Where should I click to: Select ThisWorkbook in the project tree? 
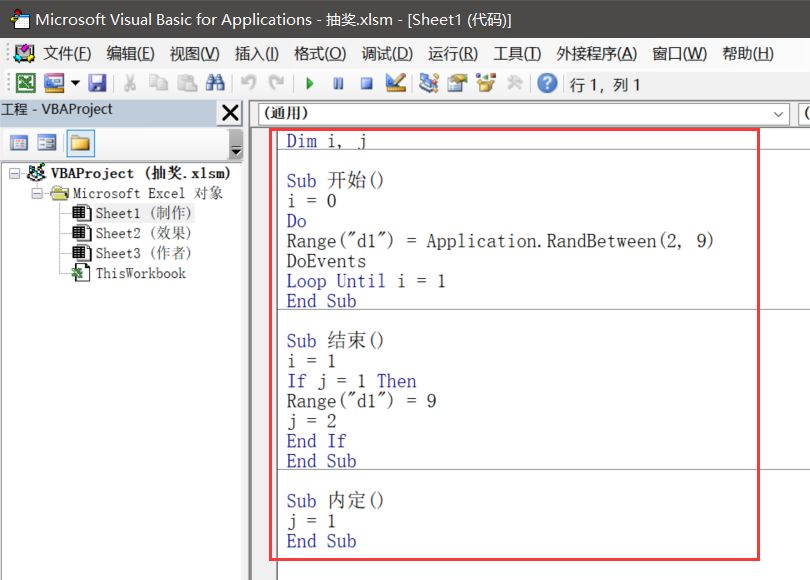(141, 273)
